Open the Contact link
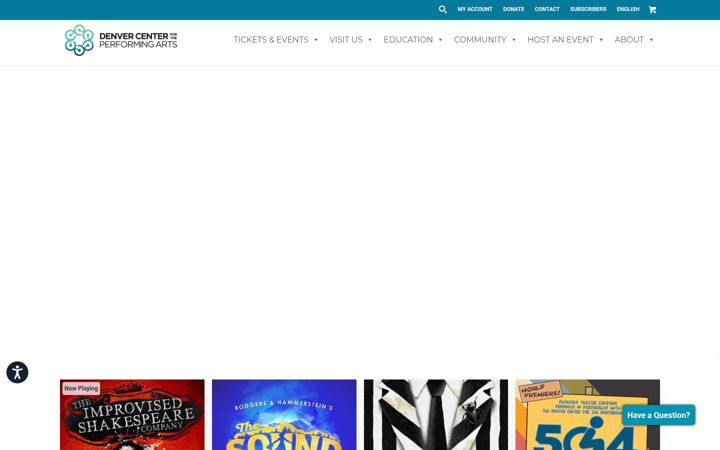The width and height of the screenshot is (720, 450). [547, 9]
